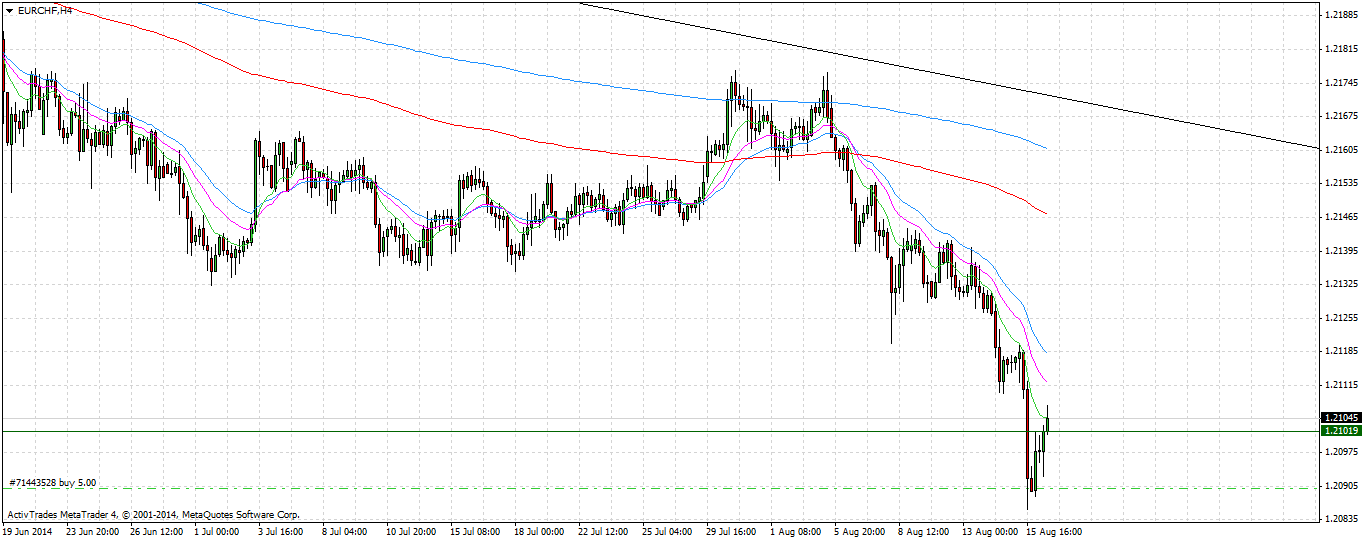The image size is (1362, 540).
Task: Click the 1.21605 price scale label
Action: tap(1340, 150)
